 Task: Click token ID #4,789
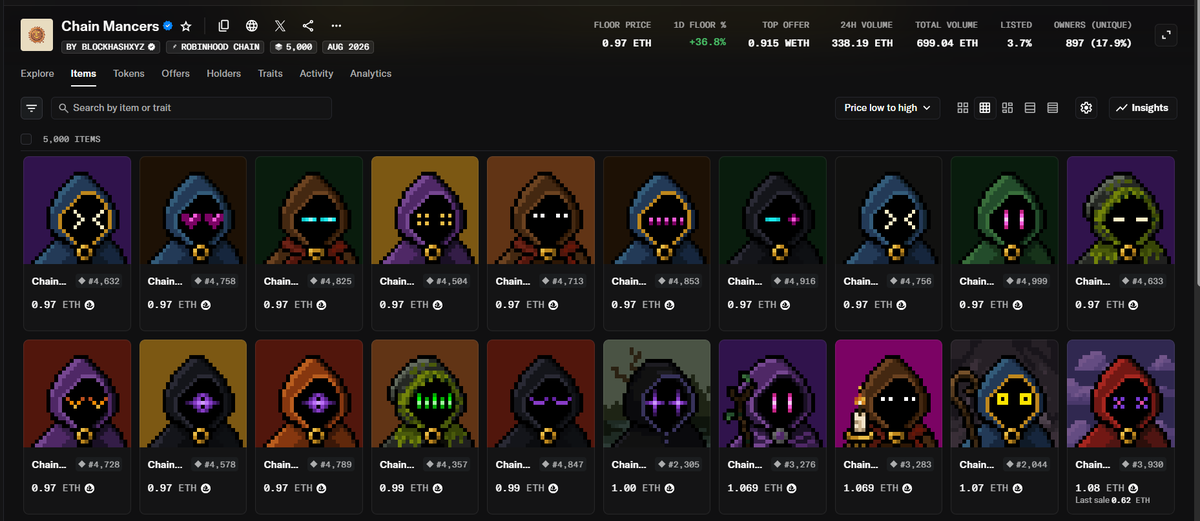(x=330, y=465)
